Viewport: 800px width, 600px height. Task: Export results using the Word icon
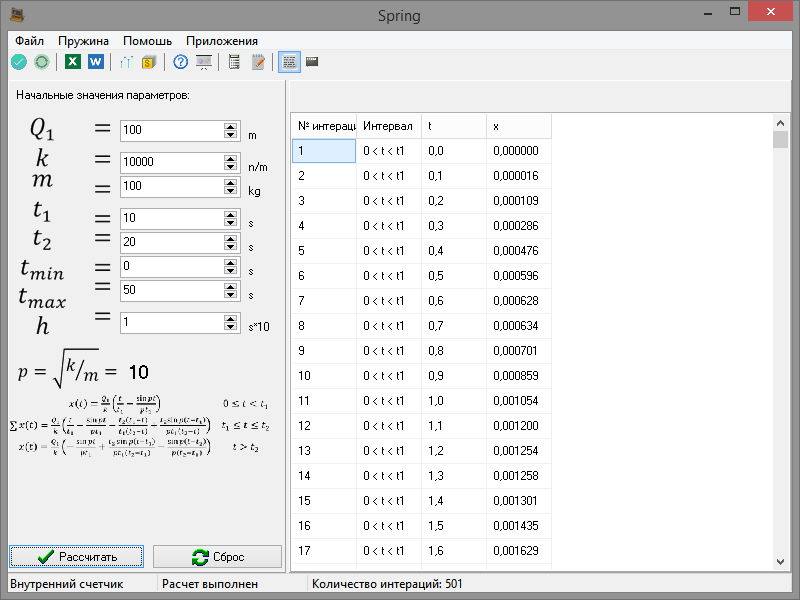pos(96,62)
